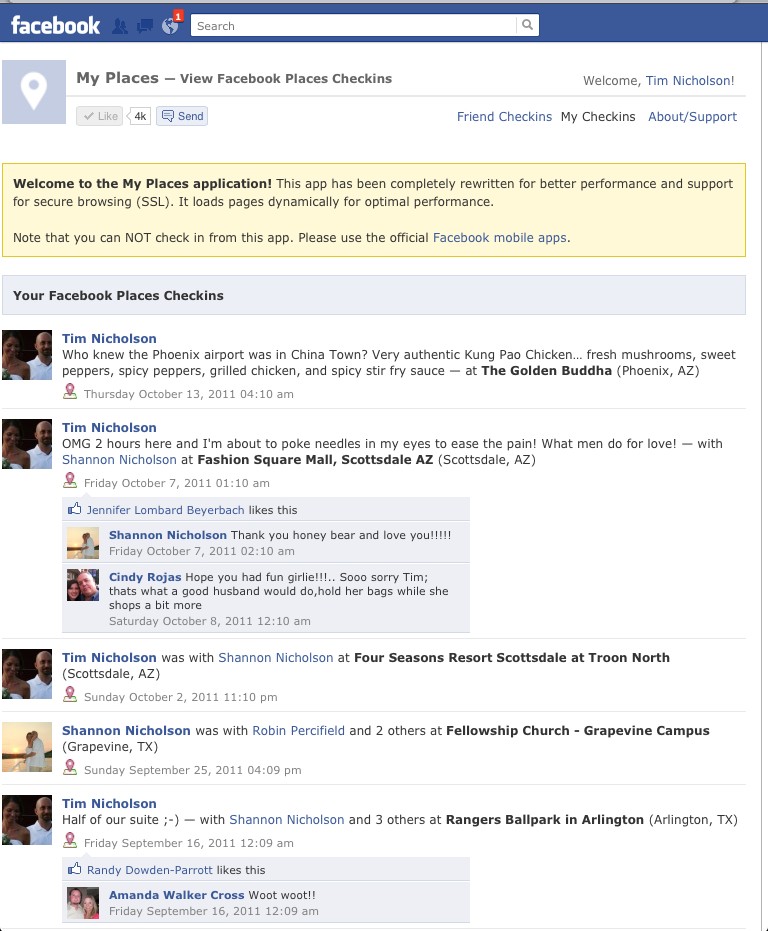Select the My Checkins tab
Image resolution: width=768 pixels, height=931 pixels.
(598, 116)
